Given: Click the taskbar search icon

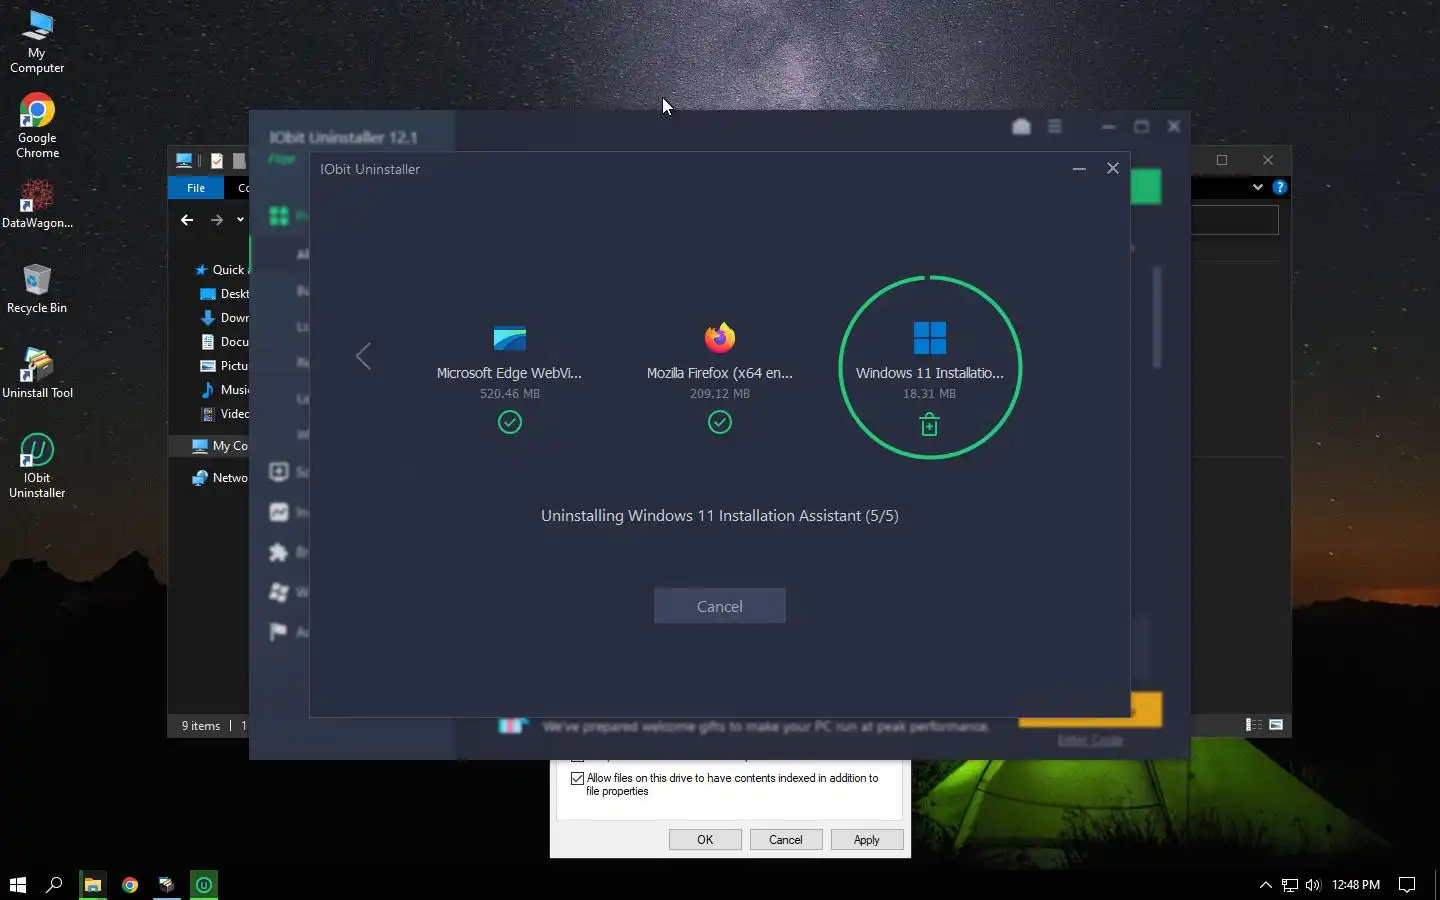Looking at the screenshot, I should 54,884.
